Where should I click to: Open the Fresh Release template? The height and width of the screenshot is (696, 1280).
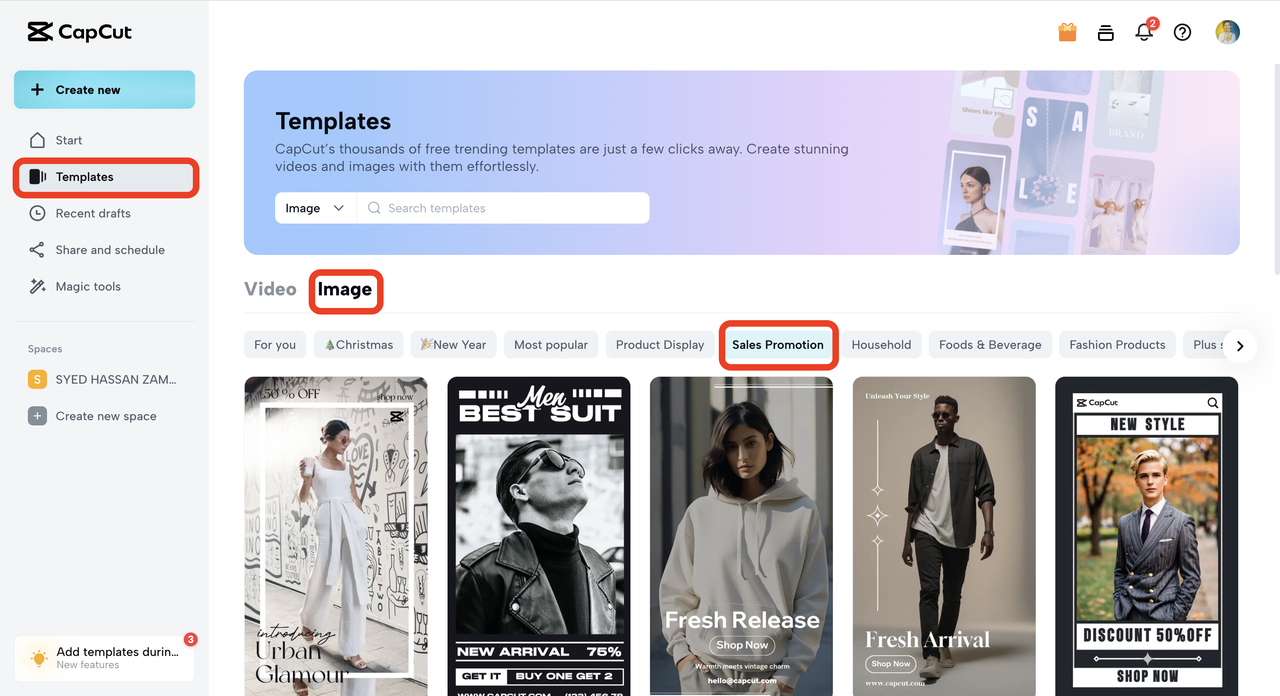741,536
